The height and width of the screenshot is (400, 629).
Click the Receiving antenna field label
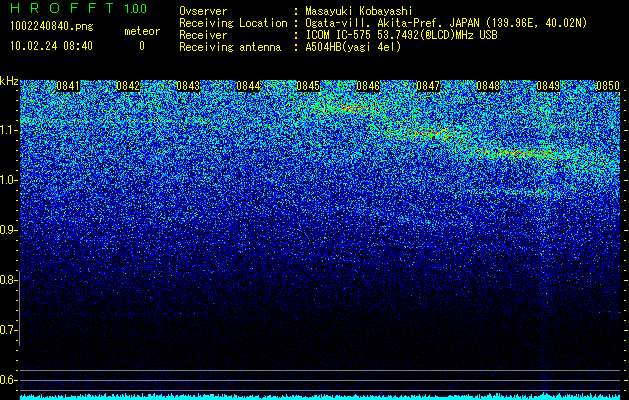pos(230,47)
